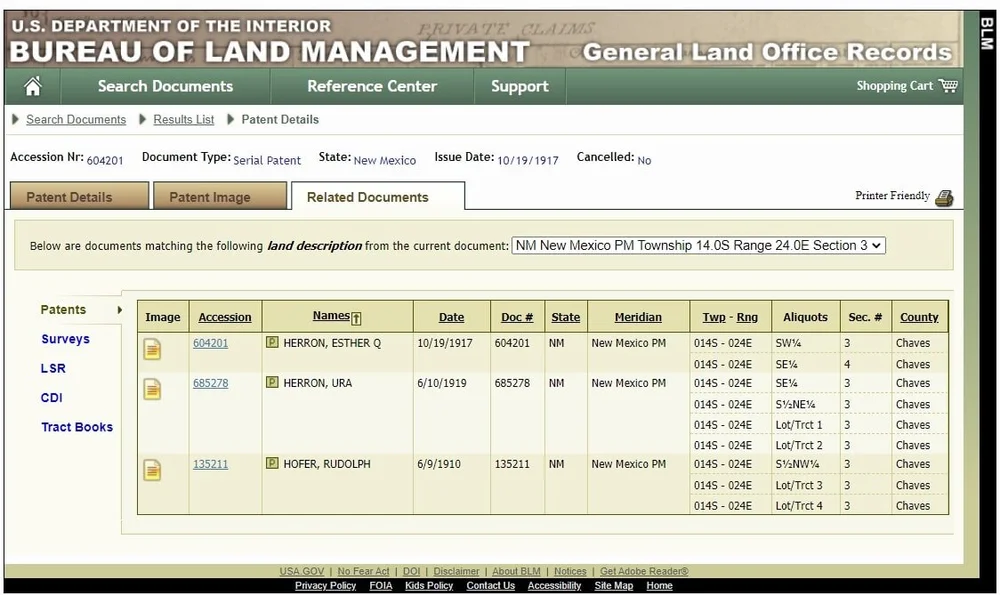This screenshot has height=595, width=1000.
Task: Open document image for Herron, Ura
Action: point(152,389)
